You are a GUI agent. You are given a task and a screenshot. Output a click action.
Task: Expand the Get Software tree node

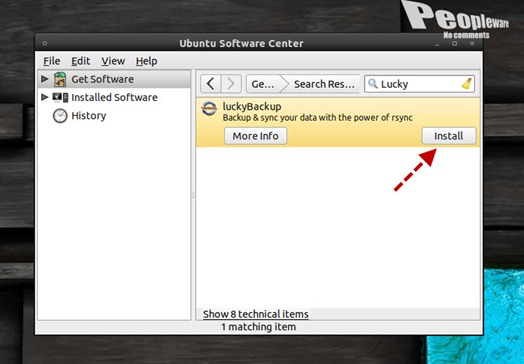click(45, 79)
